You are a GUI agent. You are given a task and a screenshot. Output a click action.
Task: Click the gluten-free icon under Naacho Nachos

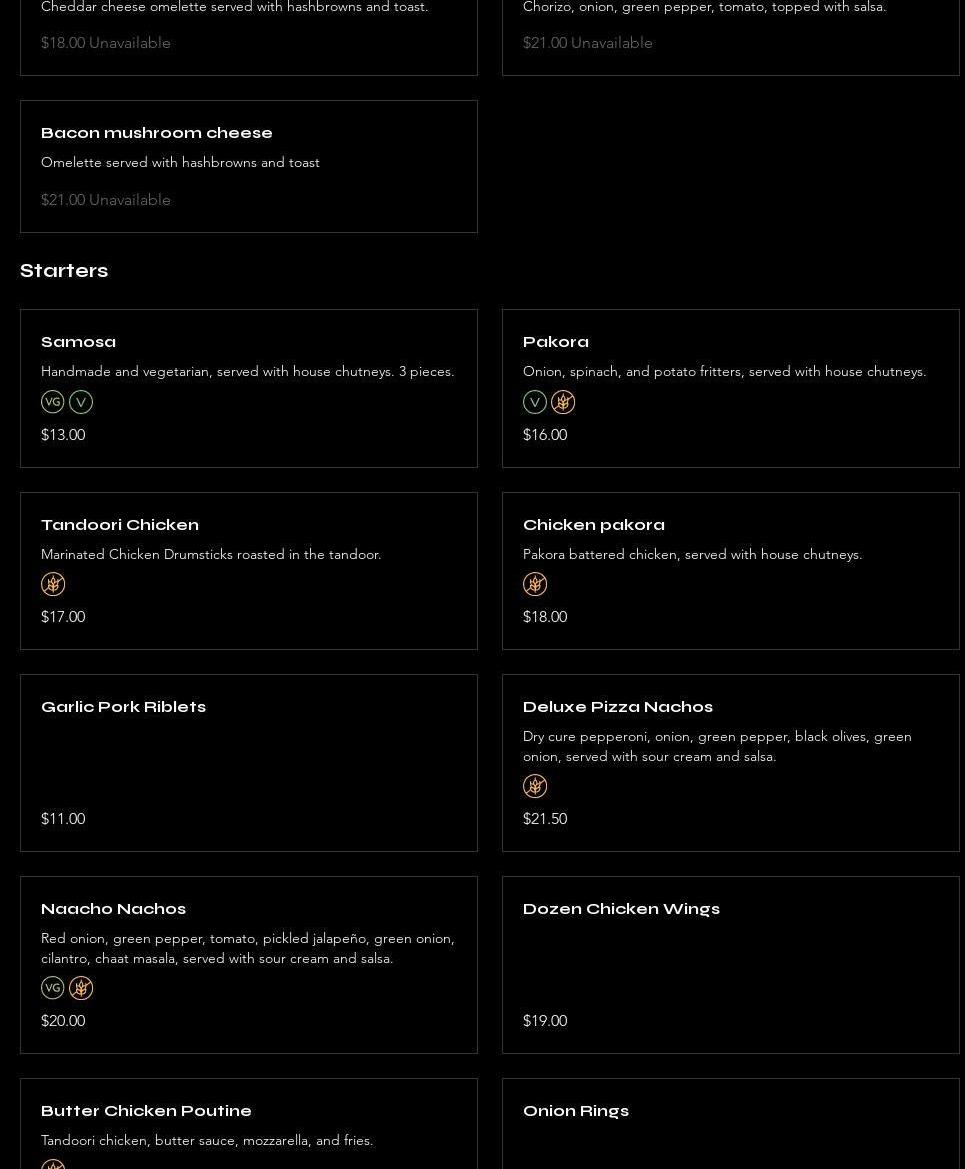click(81, 988)
